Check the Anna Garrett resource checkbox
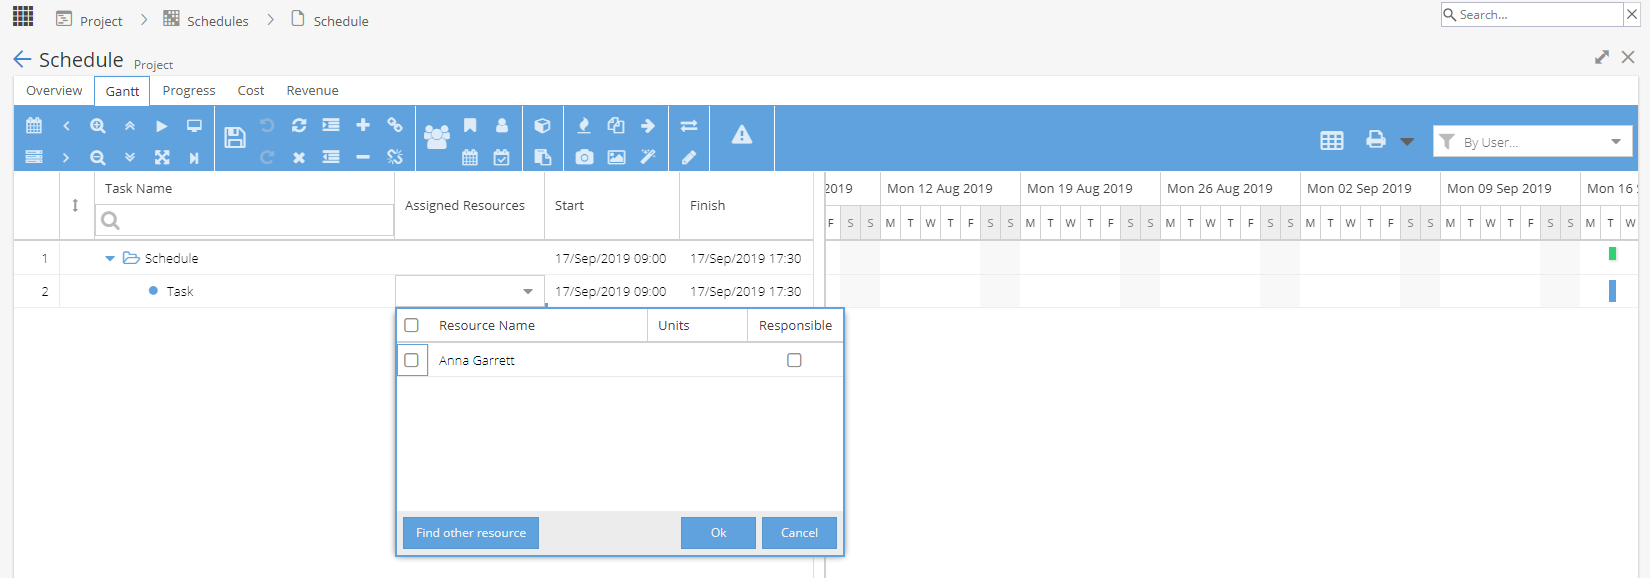The height and width of the screenshot is (578, 1650). tap(411, 360)
